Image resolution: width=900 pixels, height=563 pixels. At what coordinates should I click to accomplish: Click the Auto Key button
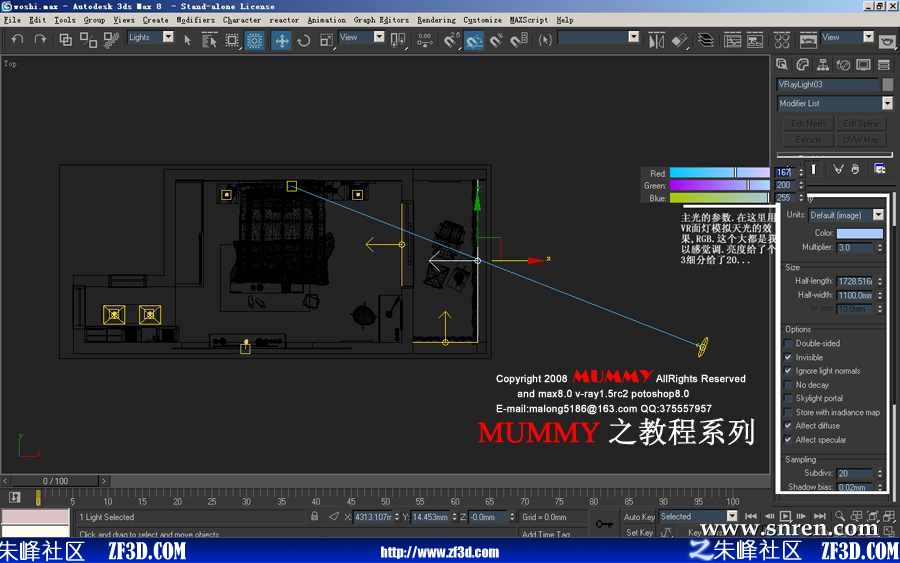tap(639, 517)
